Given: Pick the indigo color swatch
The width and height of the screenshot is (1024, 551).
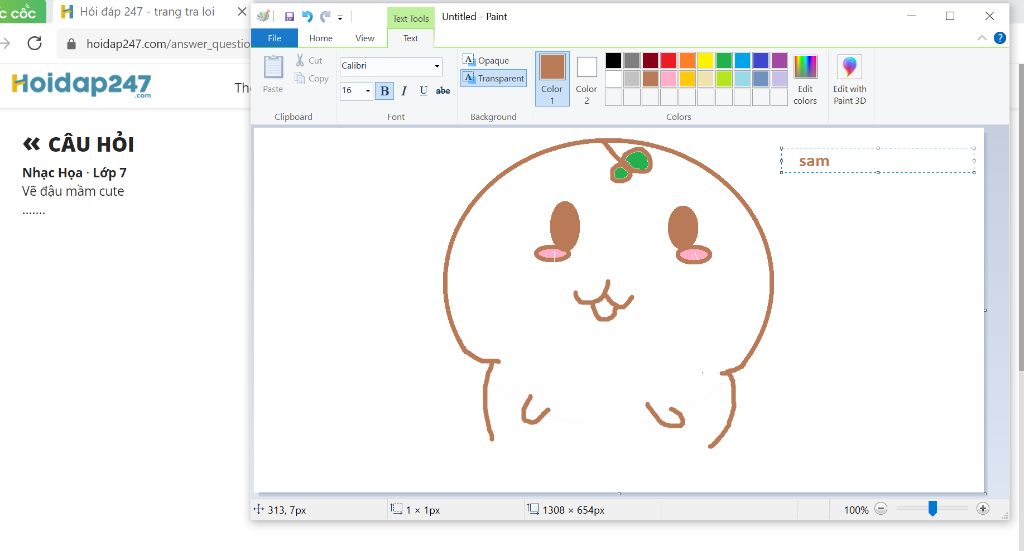Looking at the screenshot, I should coord(761,61).
